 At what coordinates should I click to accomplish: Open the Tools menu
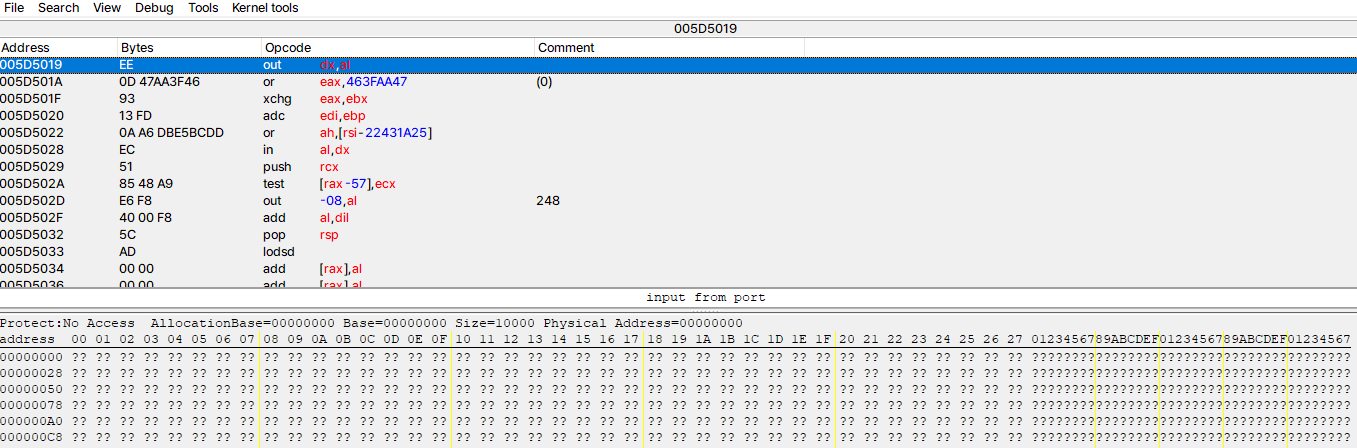click(203, 8)
